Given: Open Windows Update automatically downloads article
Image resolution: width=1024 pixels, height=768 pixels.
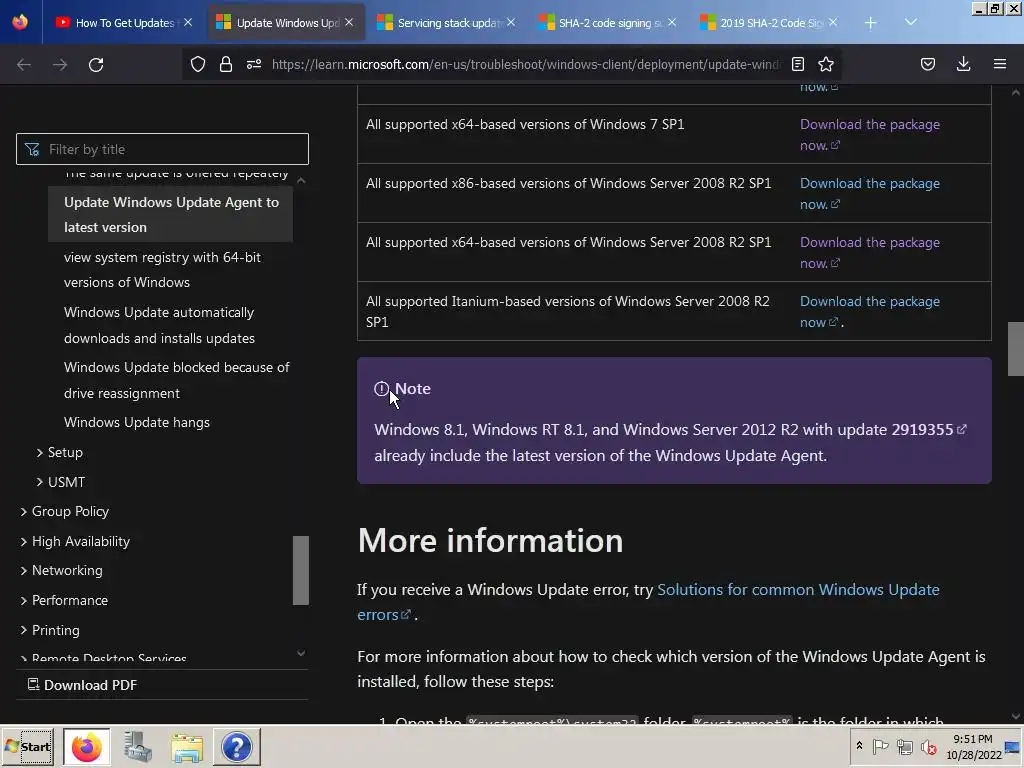Looking at the screenshot, I should pyautogui.click(x=159, y=325).
